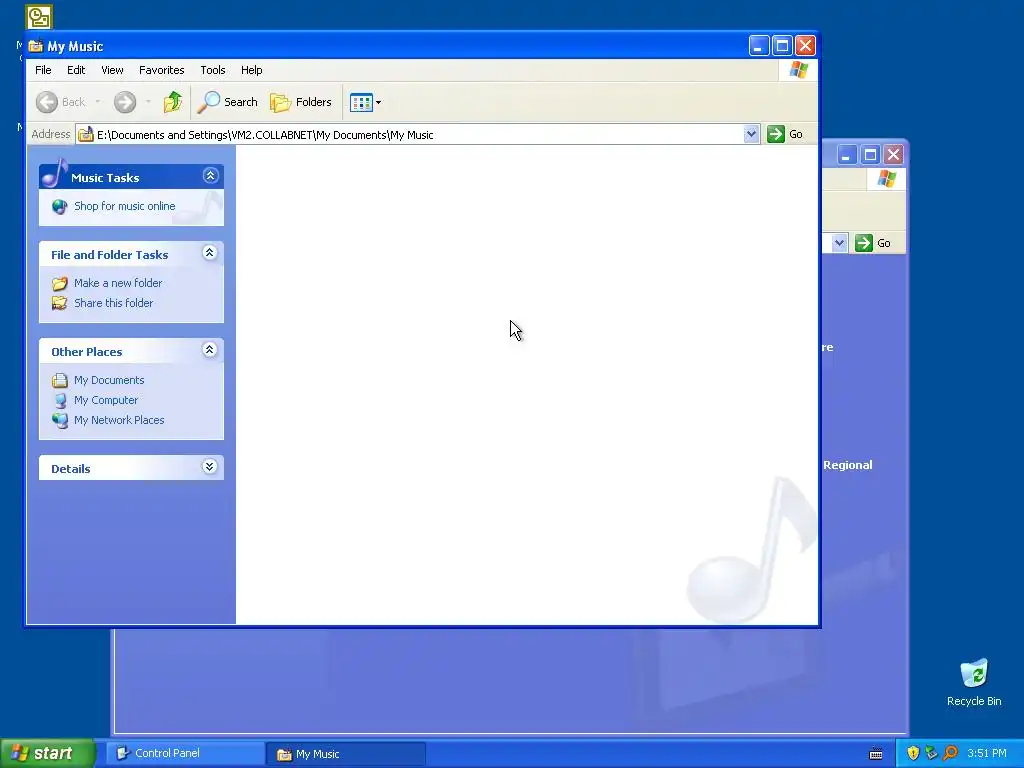Go to My Computer link

pos(106,400)
